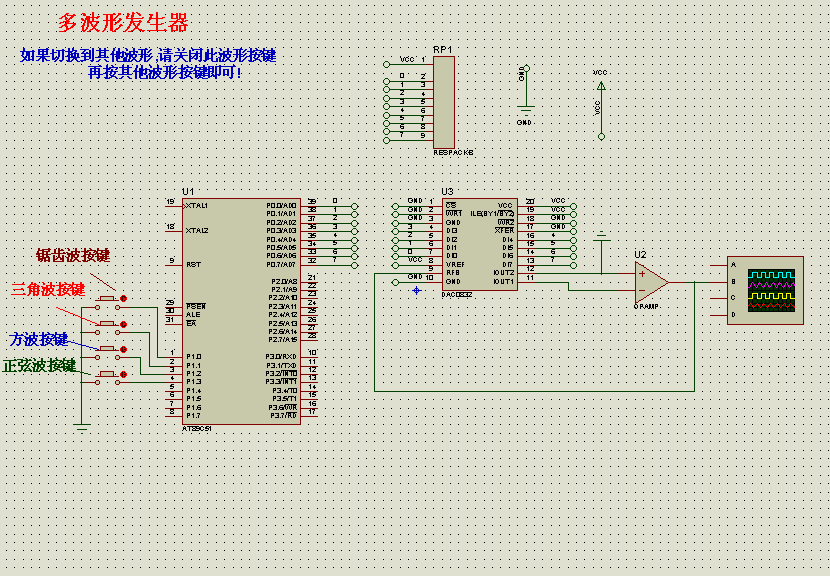Click the P1.0 pin label
830x576 pixels.
[x=194, y=357]
